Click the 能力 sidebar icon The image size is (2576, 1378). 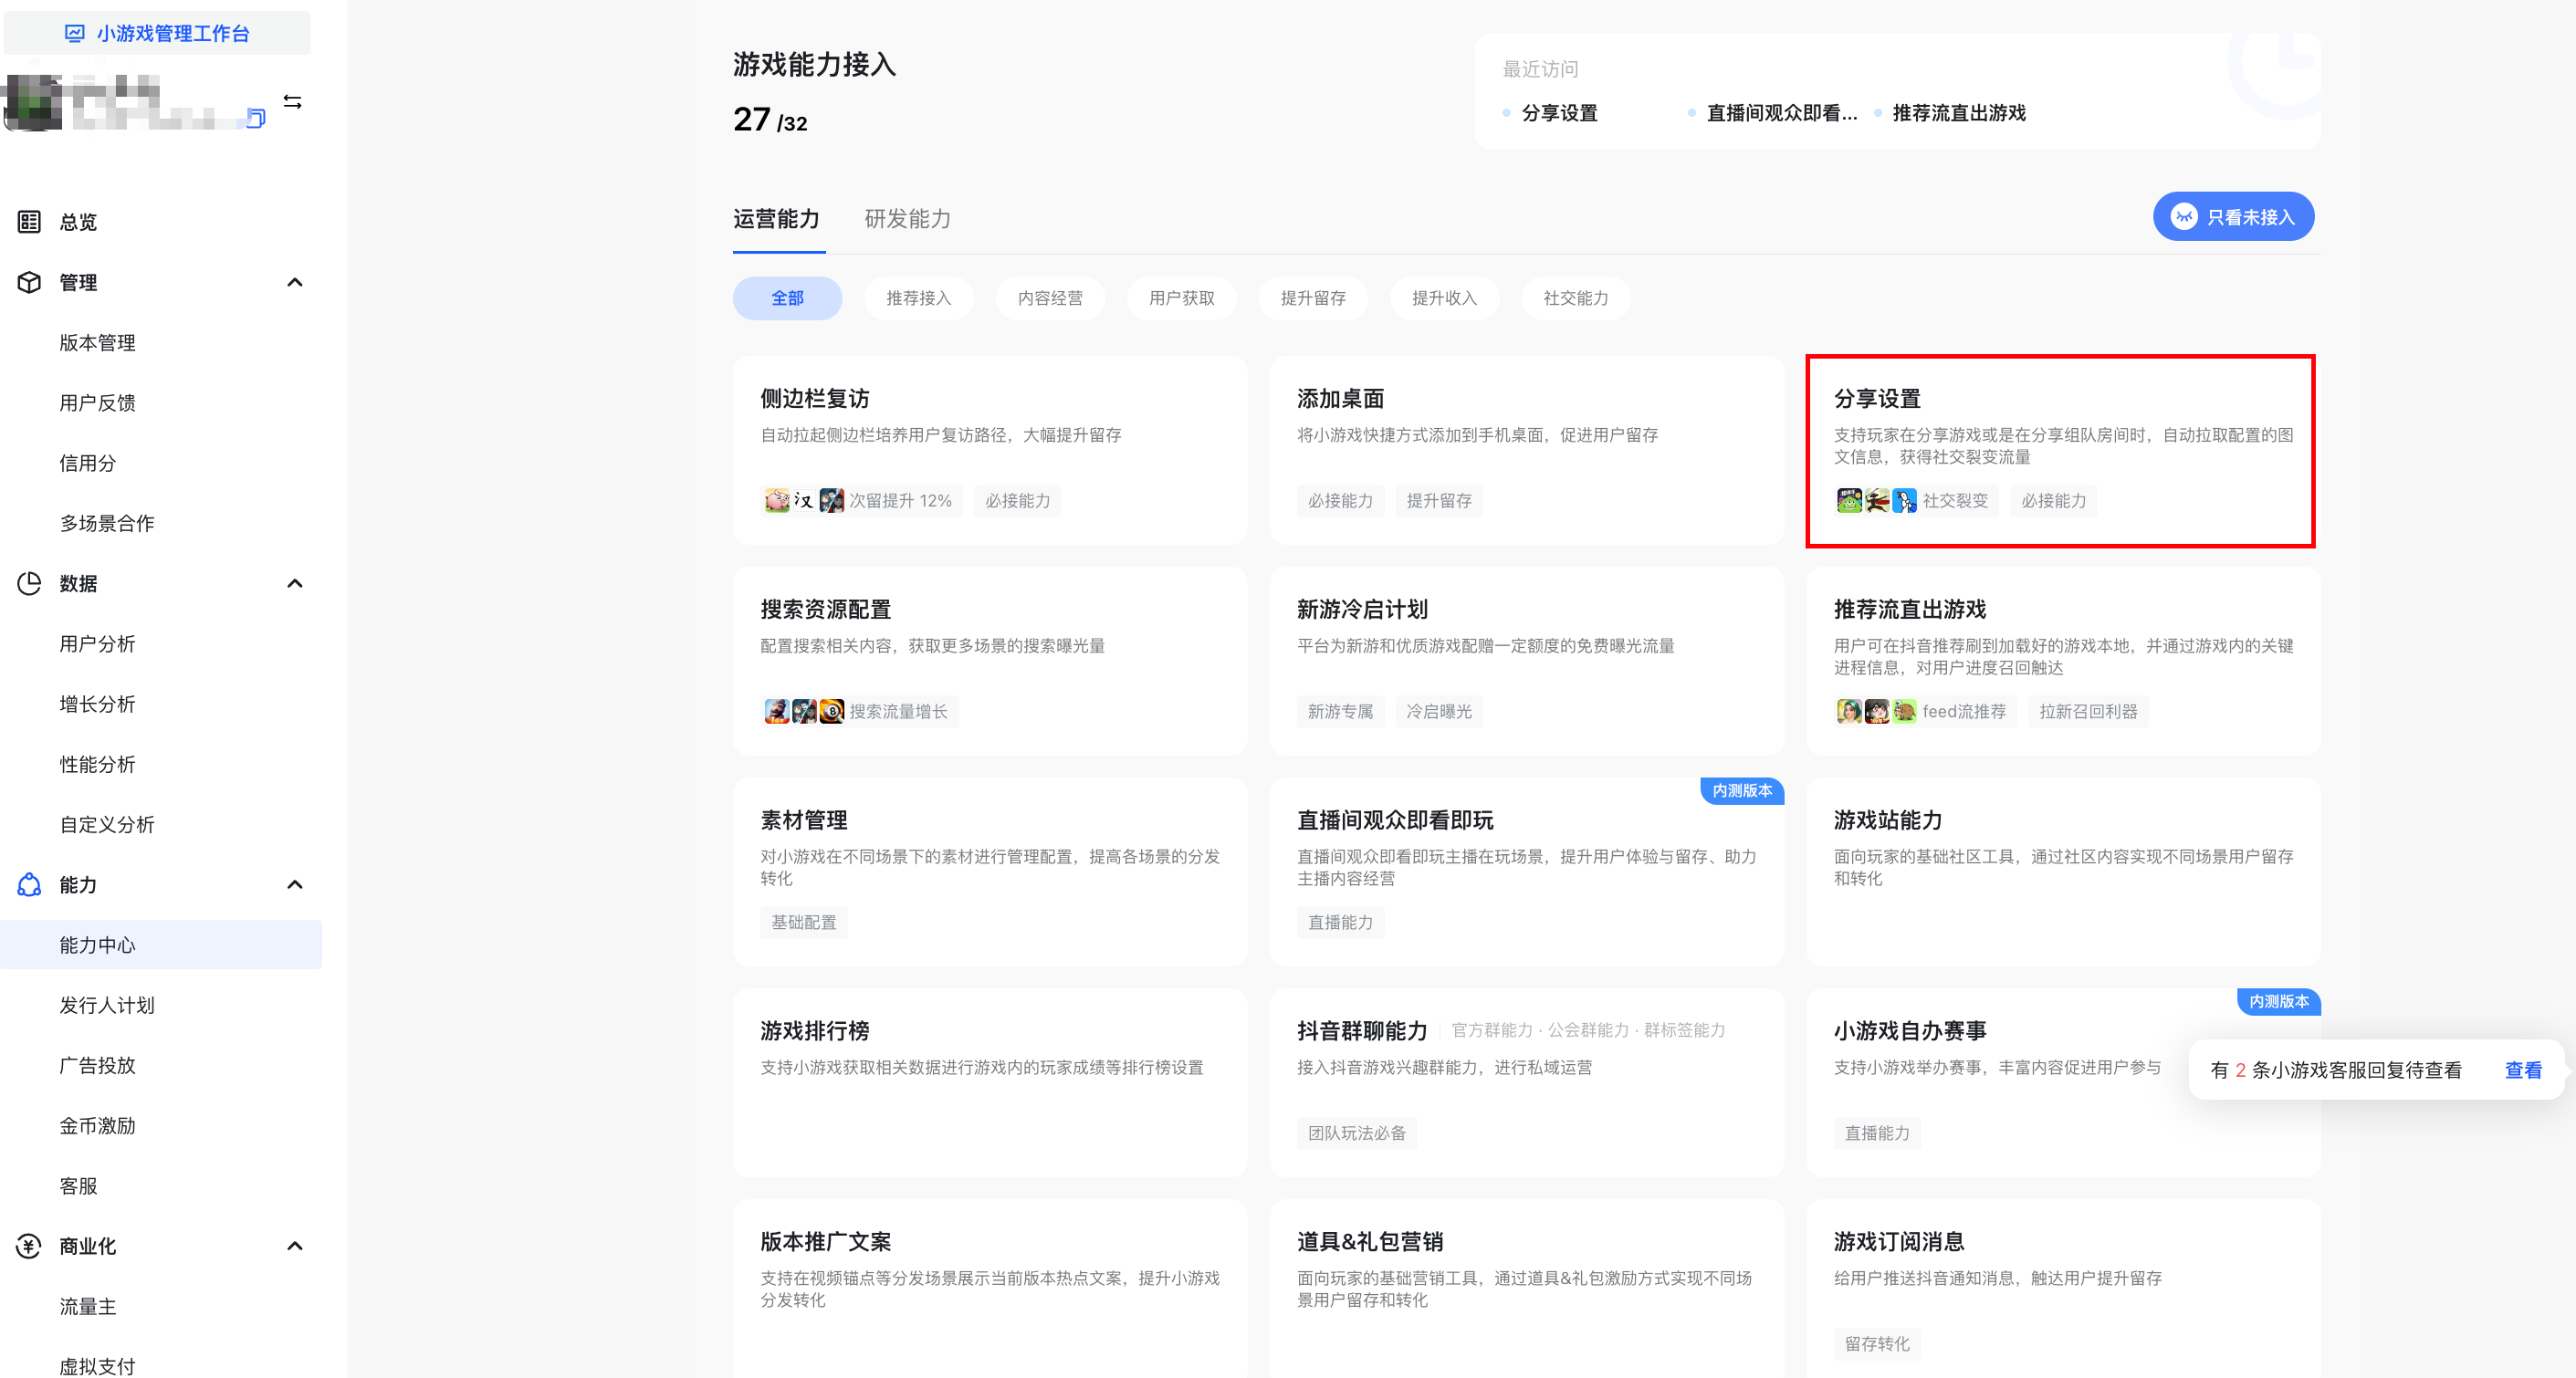pos(29,884)
